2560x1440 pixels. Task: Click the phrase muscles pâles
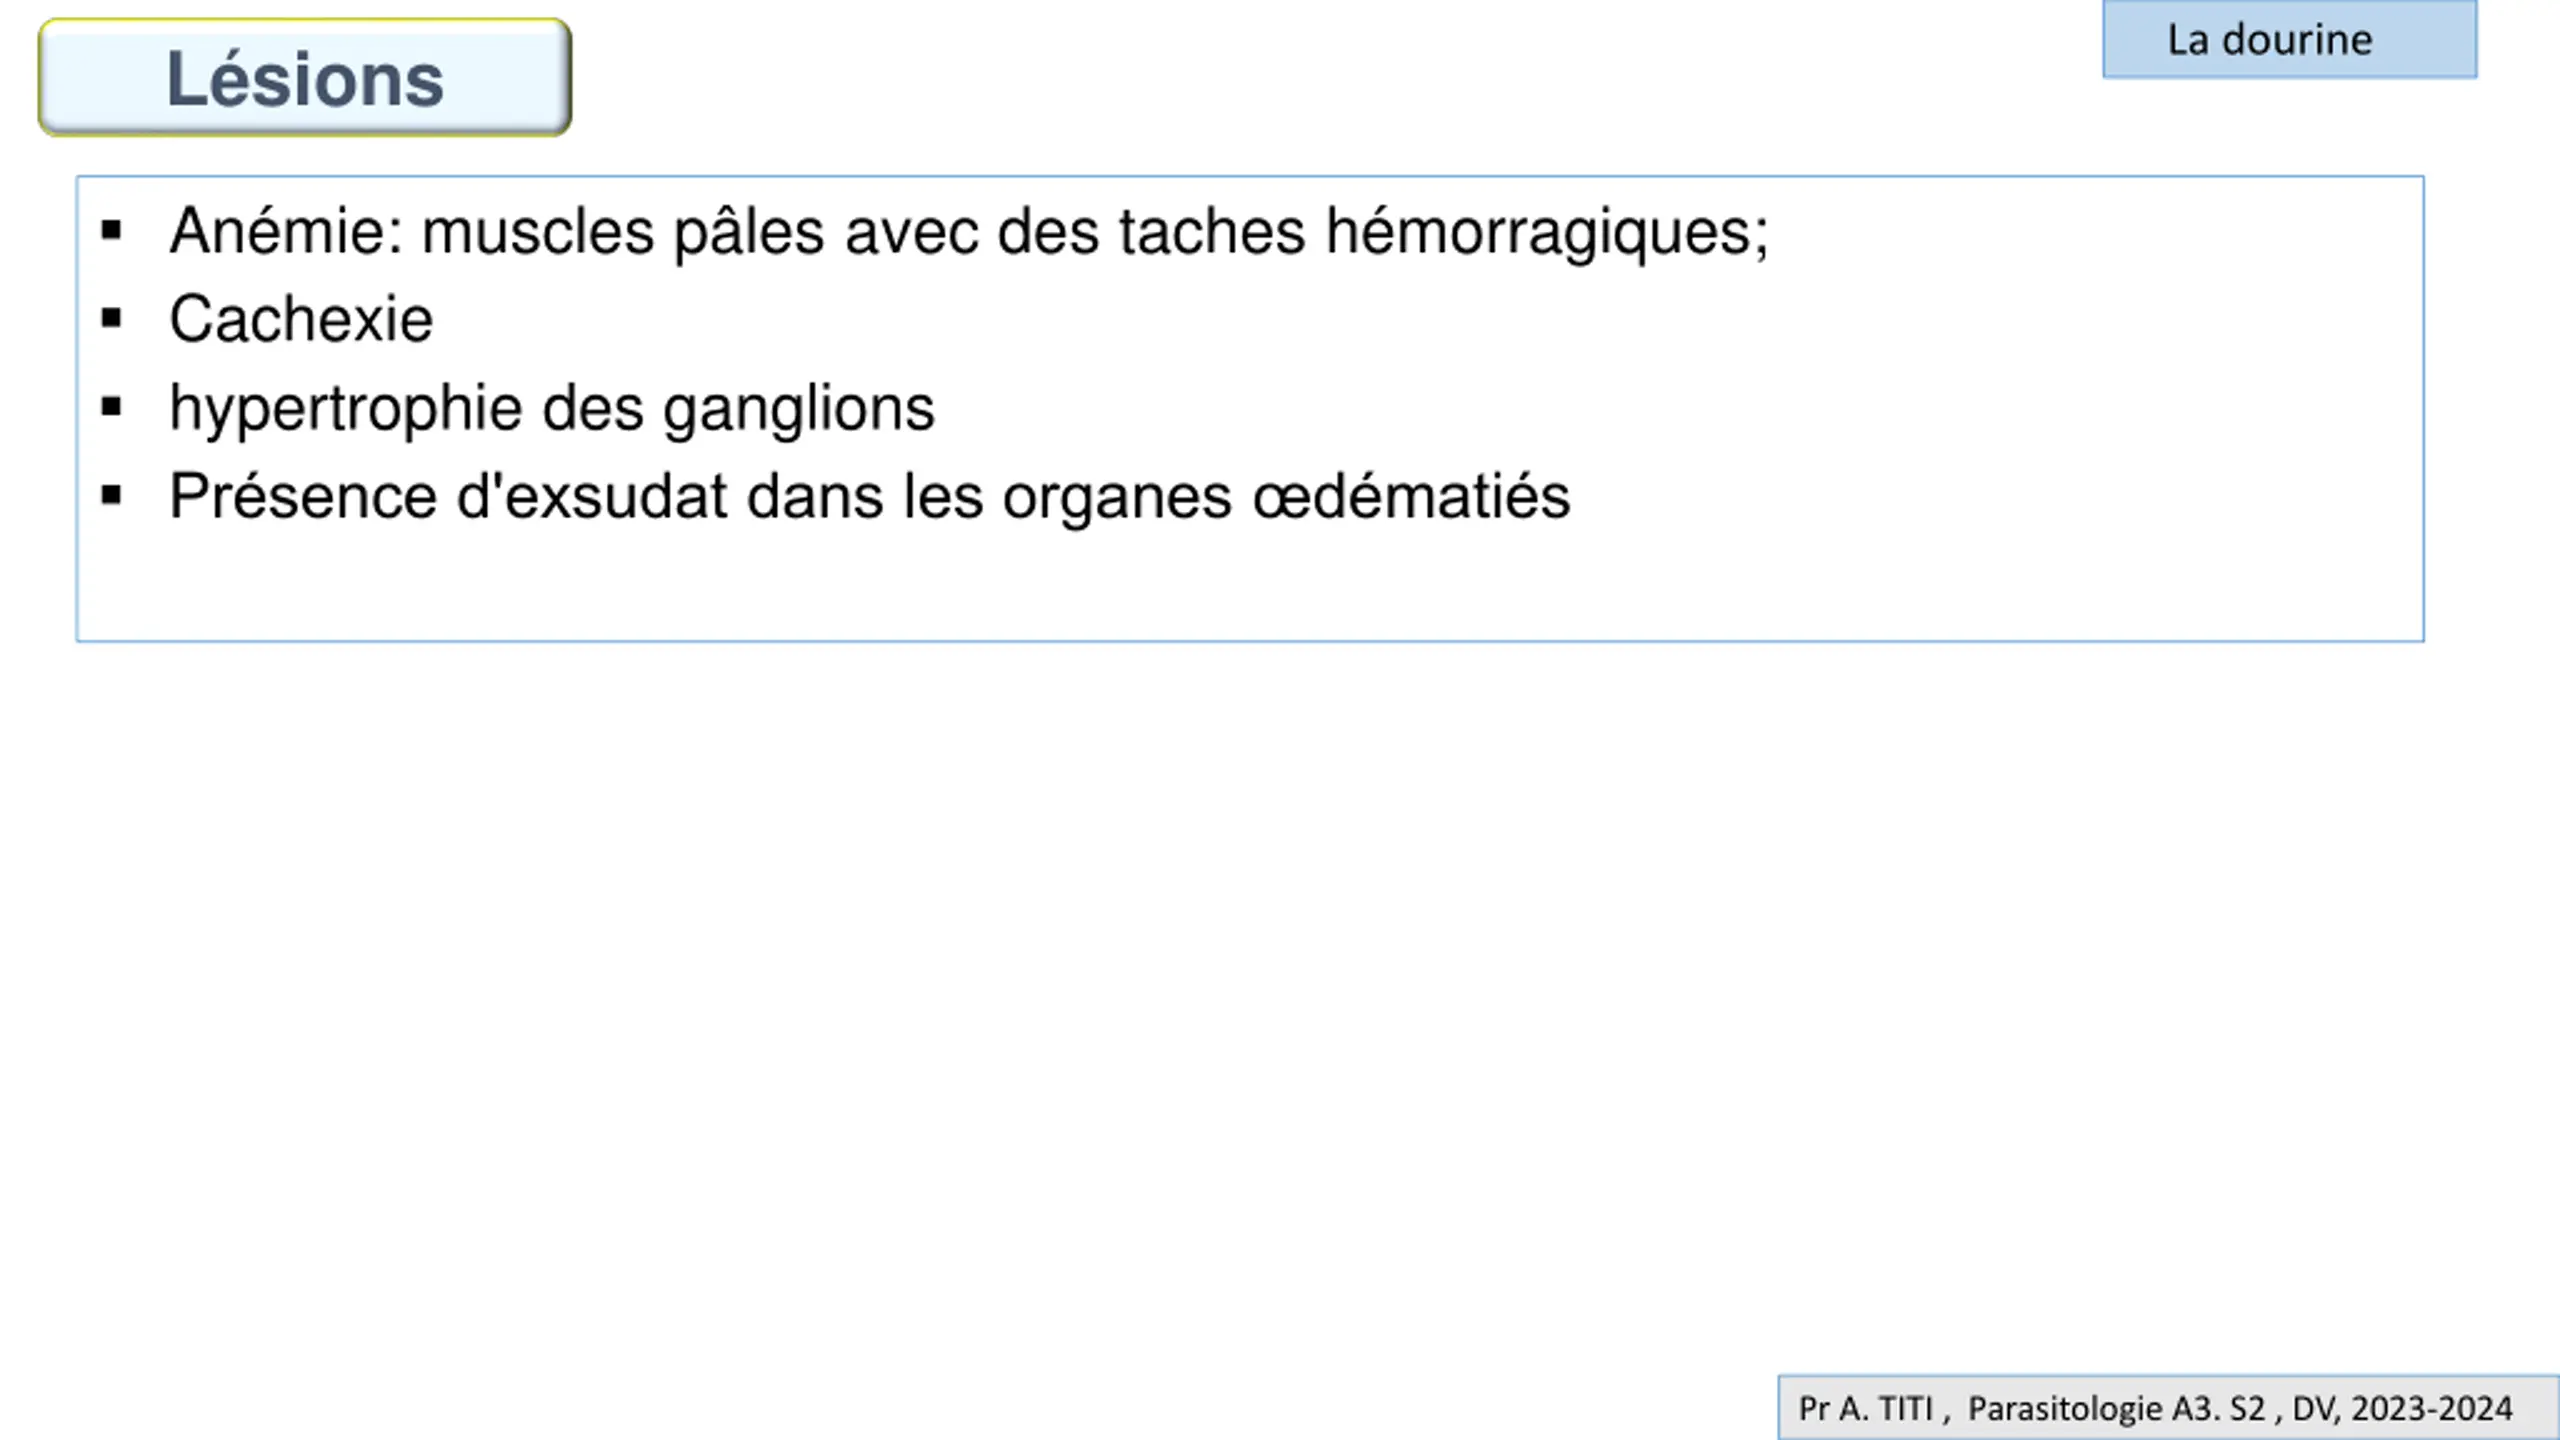[x=623, y=232]
